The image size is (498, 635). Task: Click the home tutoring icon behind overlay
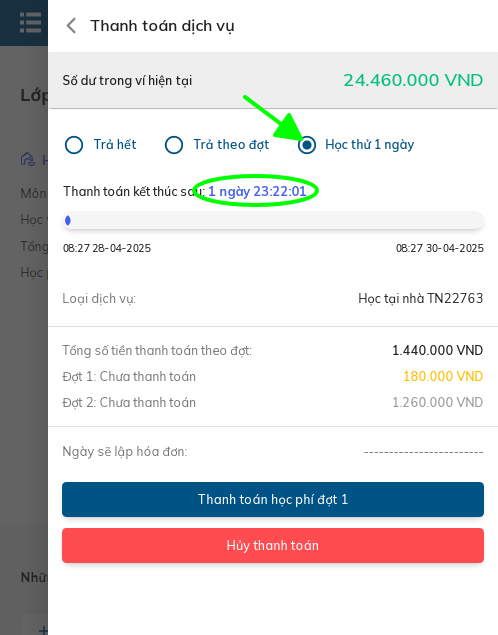pyautogui.click(x=28, y=159)
